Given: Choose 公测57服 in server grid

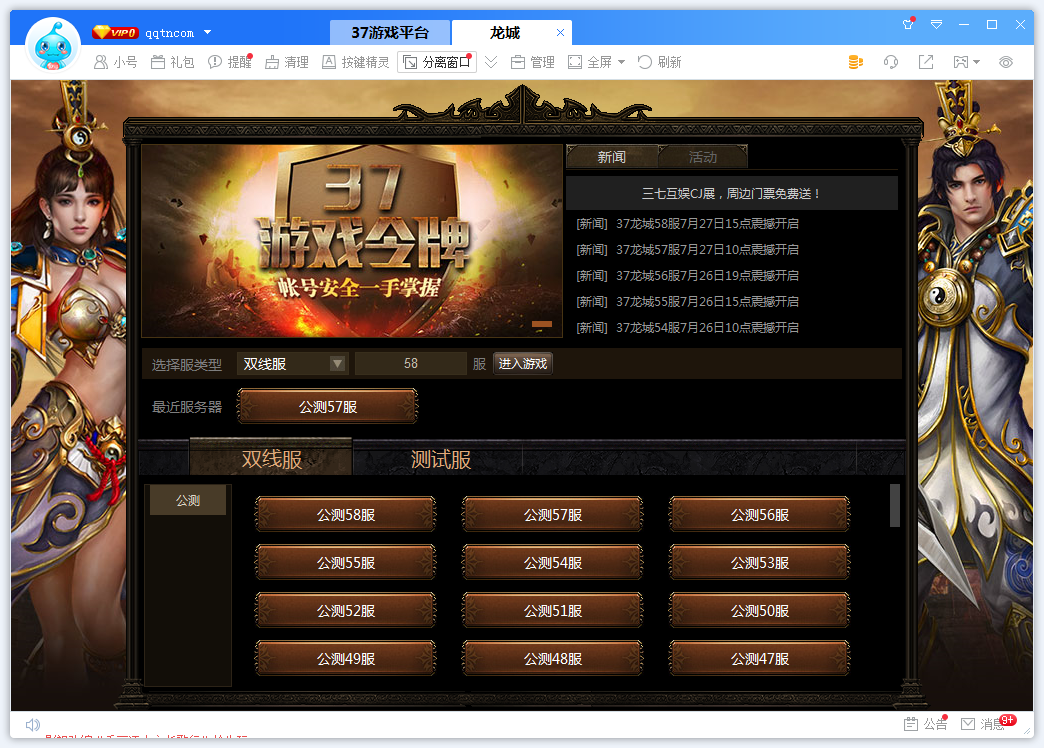Looking at the screenshot, I should (x=553, y=514).
